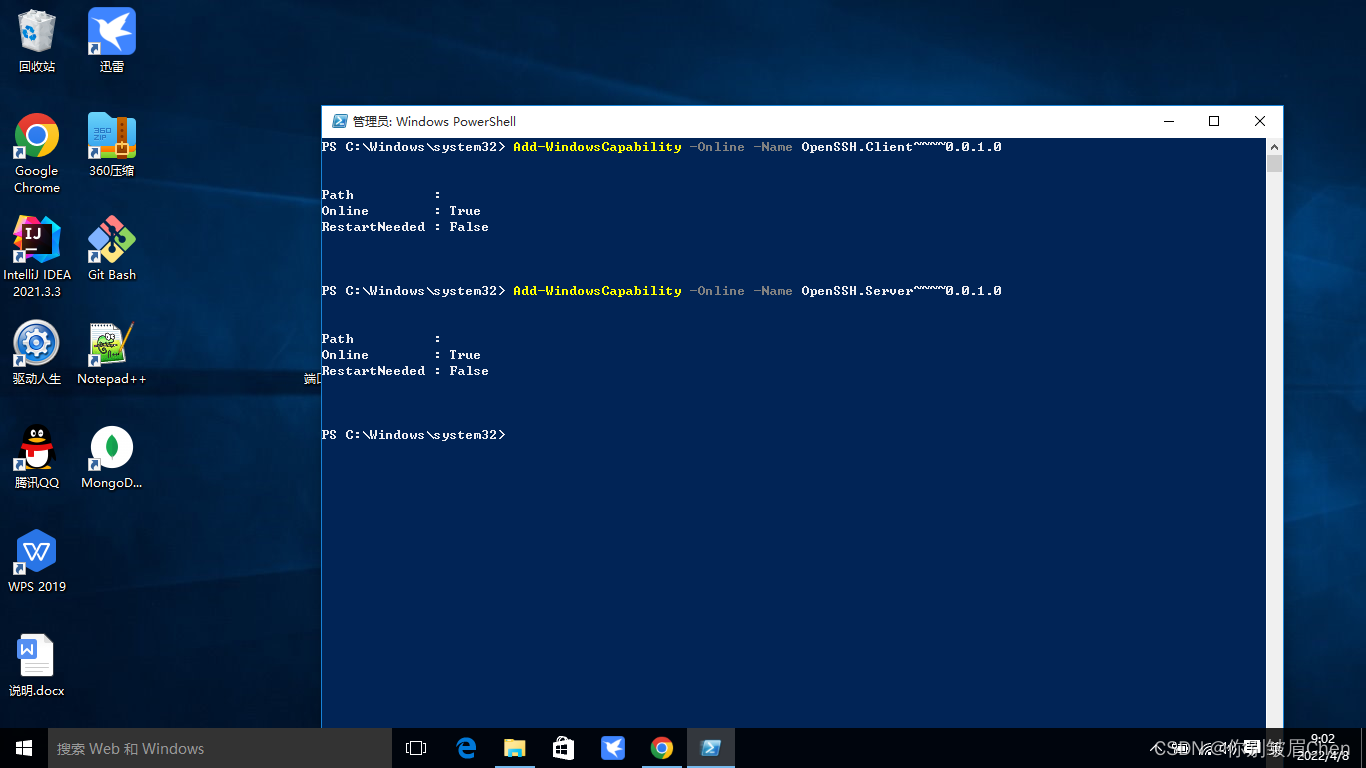Open IntelliJ IDEA 2021.3.3 shortcut
The height and width of the screenshot is (768, 1366).
[37, 240]
